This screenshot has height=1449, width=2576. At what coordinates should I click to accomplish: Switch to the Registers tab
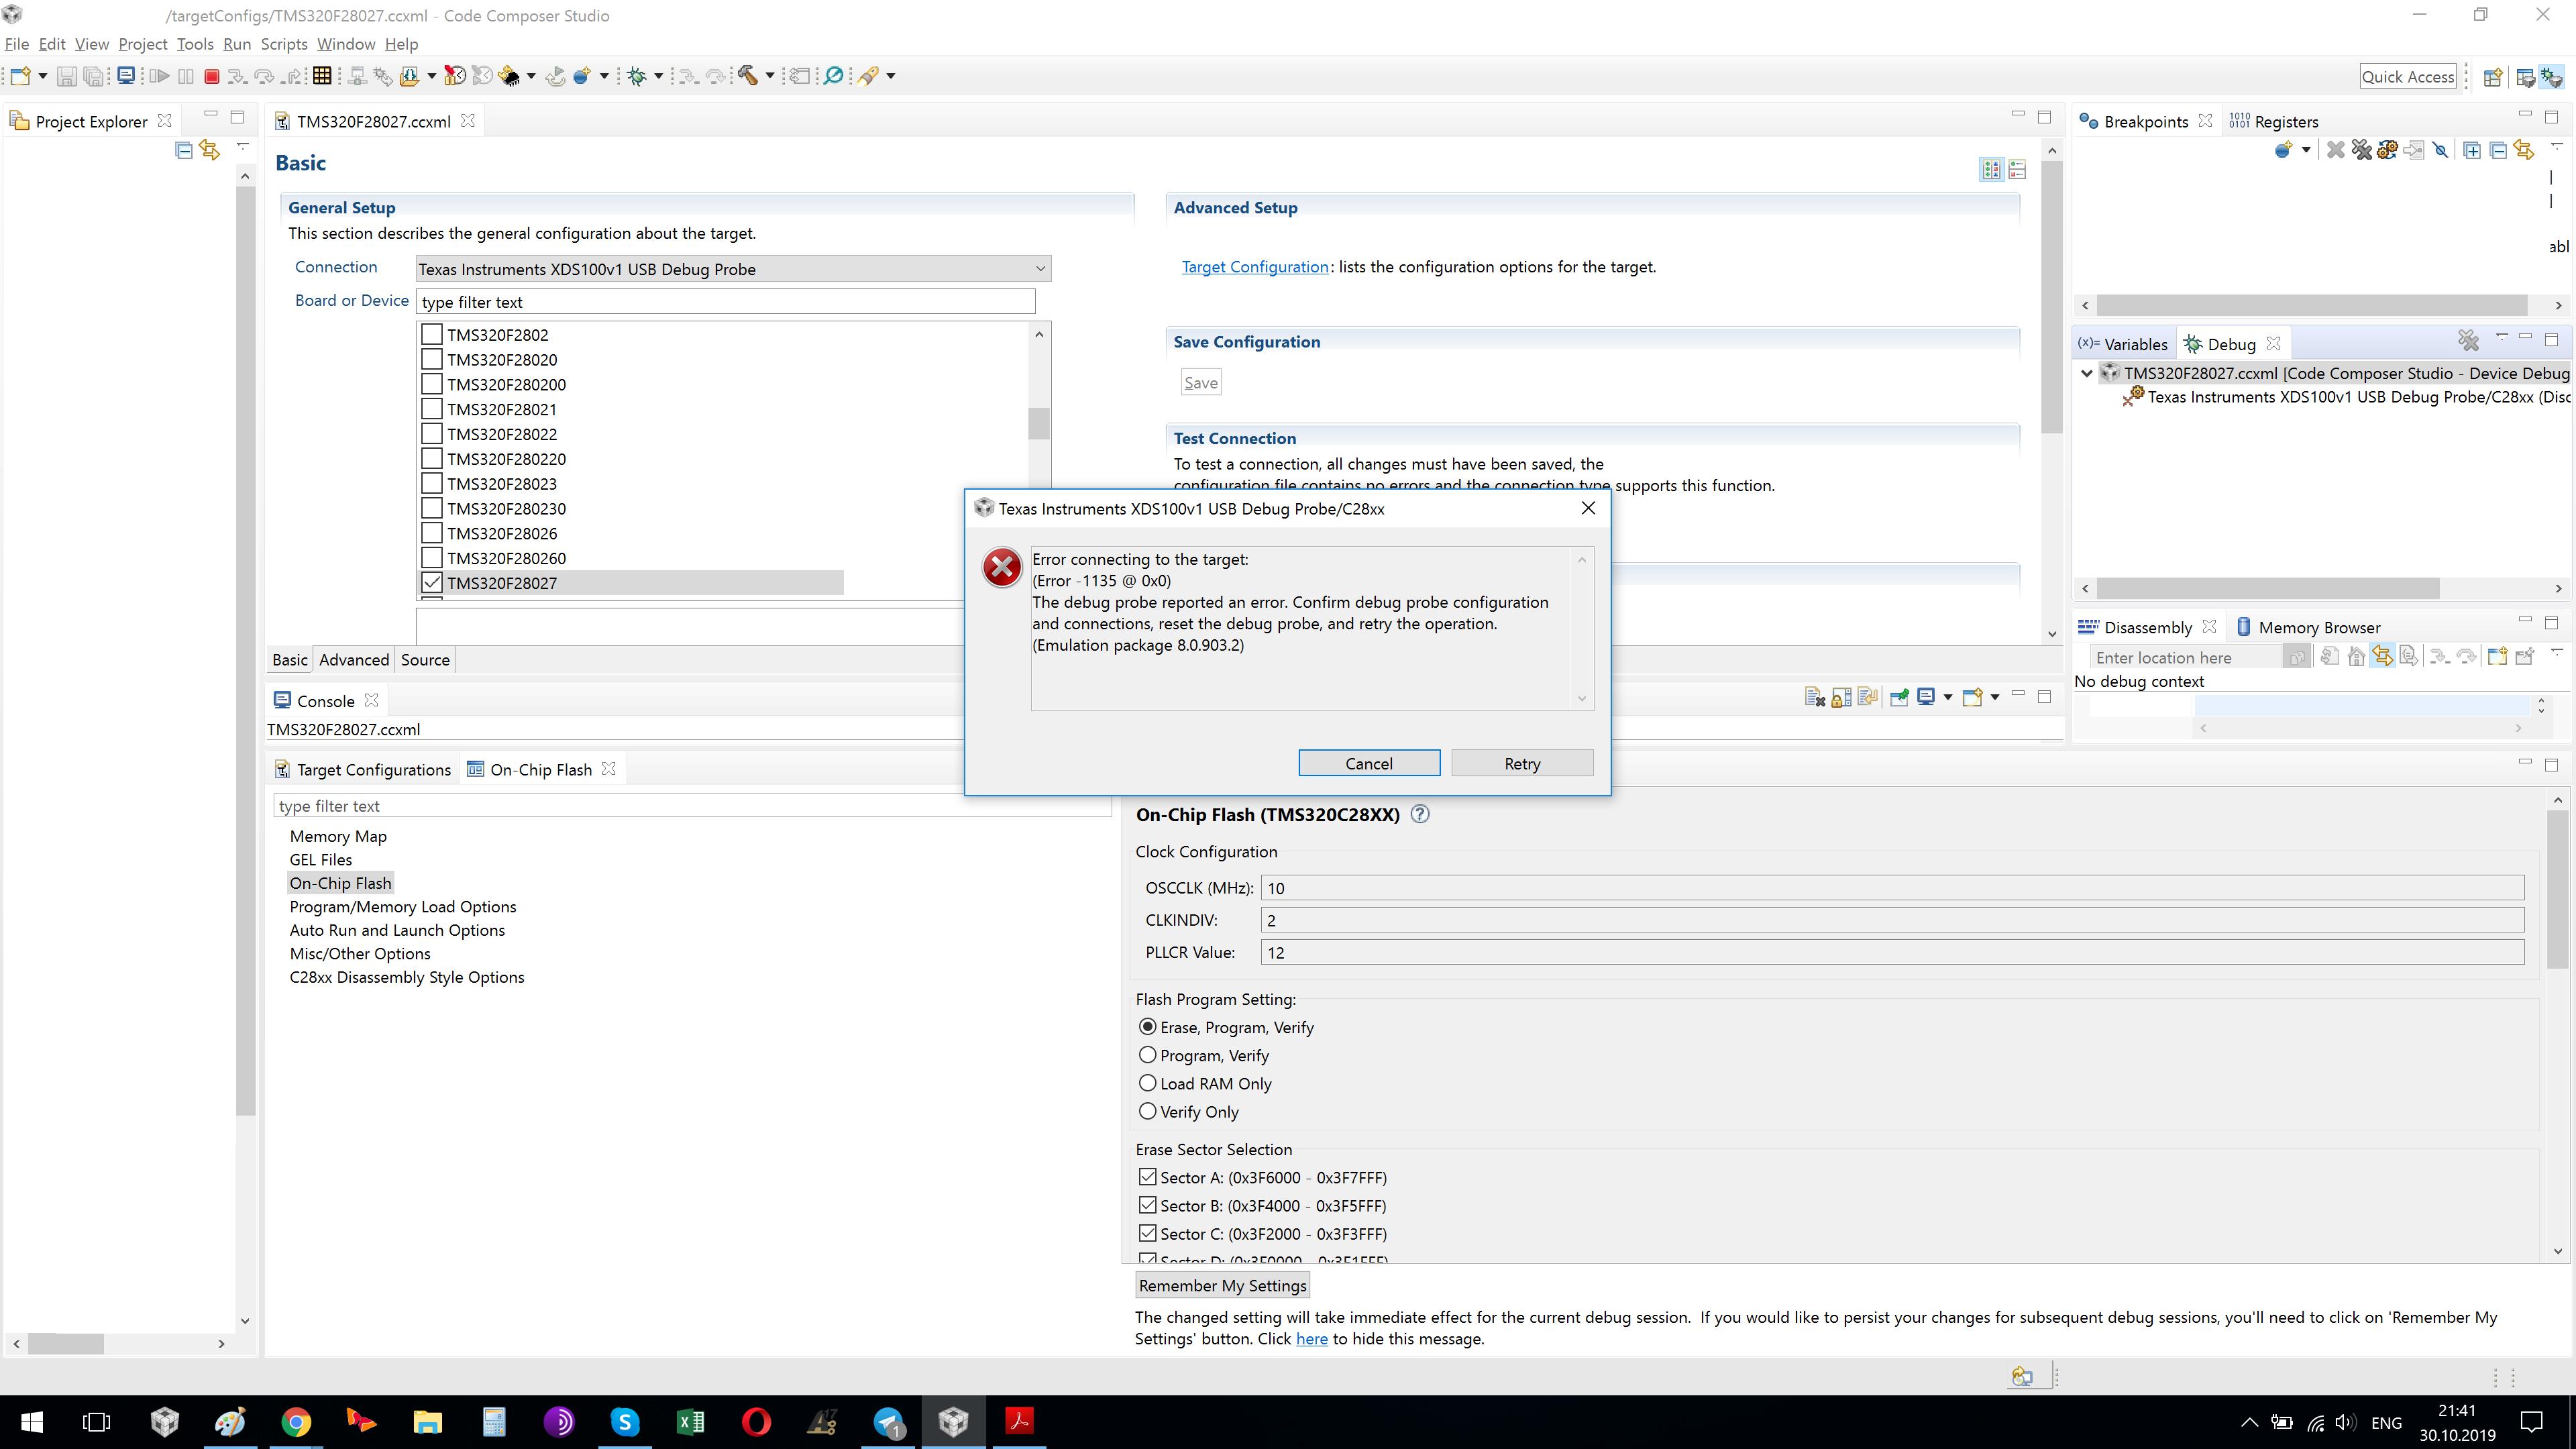tap(2274, 121)
